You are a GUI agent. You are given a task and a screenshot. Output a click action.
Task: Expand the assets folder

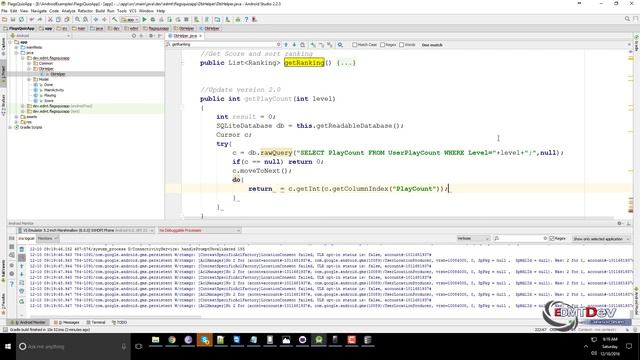coord(16,117)
